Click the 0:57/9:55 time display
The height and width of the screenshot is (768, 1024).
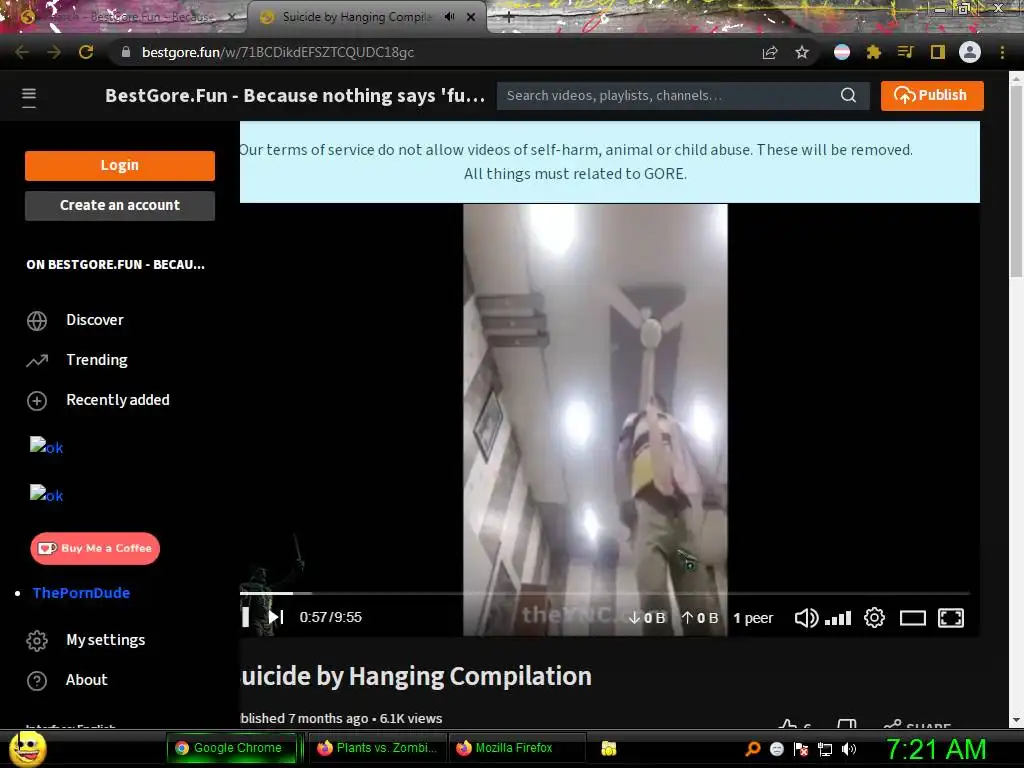click(330, 617)
